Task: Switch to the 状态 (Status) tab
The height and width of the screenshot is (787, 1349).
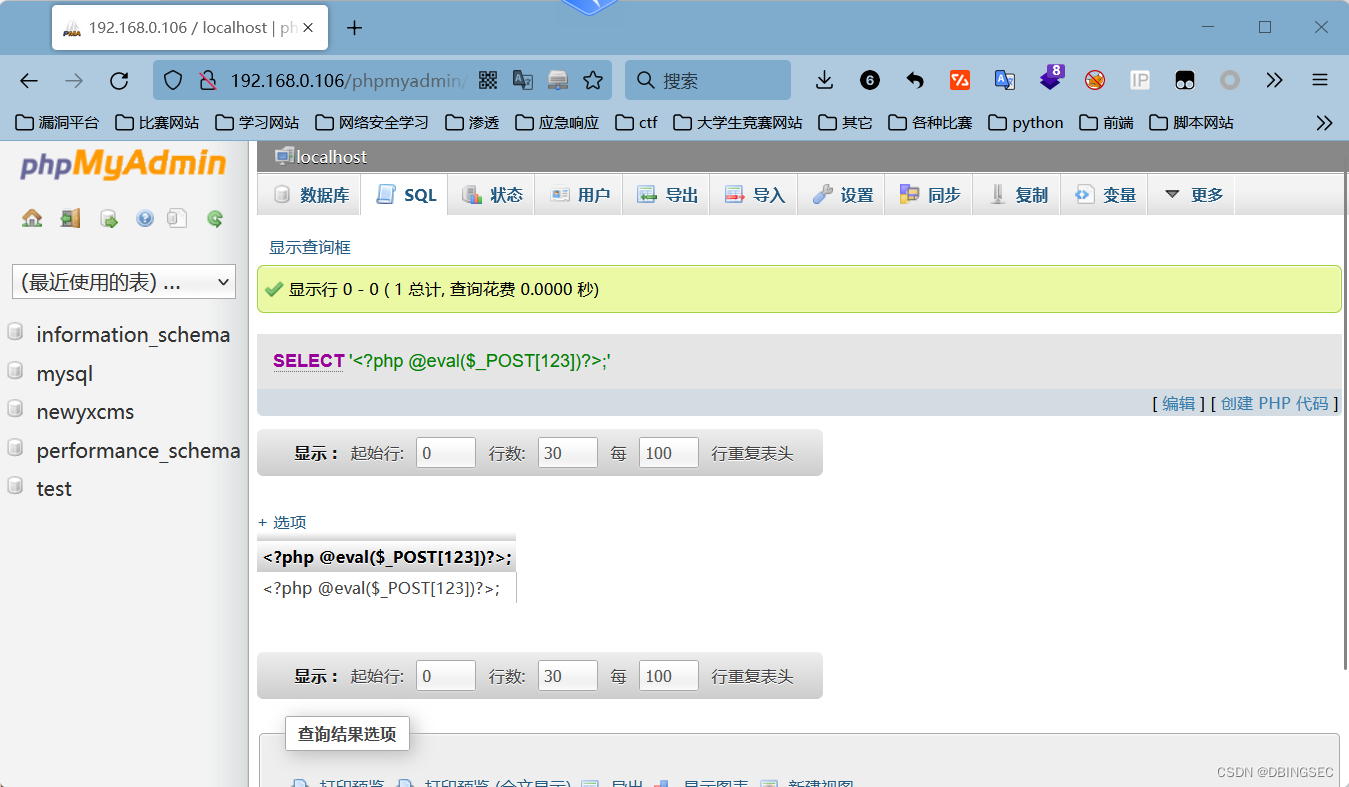Action: [x=492, y=195]
